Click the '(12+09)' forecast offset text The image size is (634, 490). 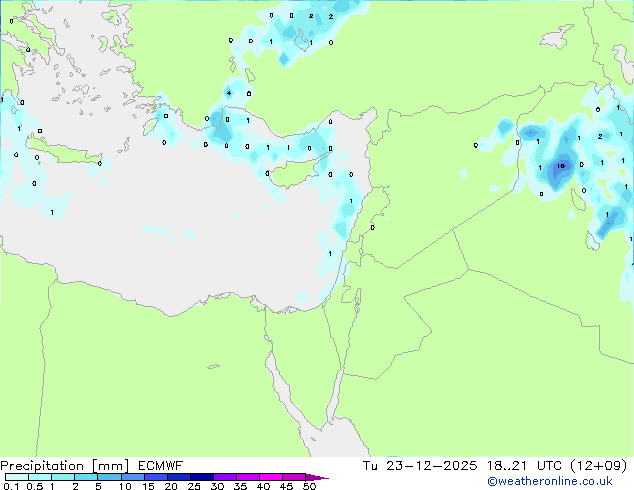point(598,466)
